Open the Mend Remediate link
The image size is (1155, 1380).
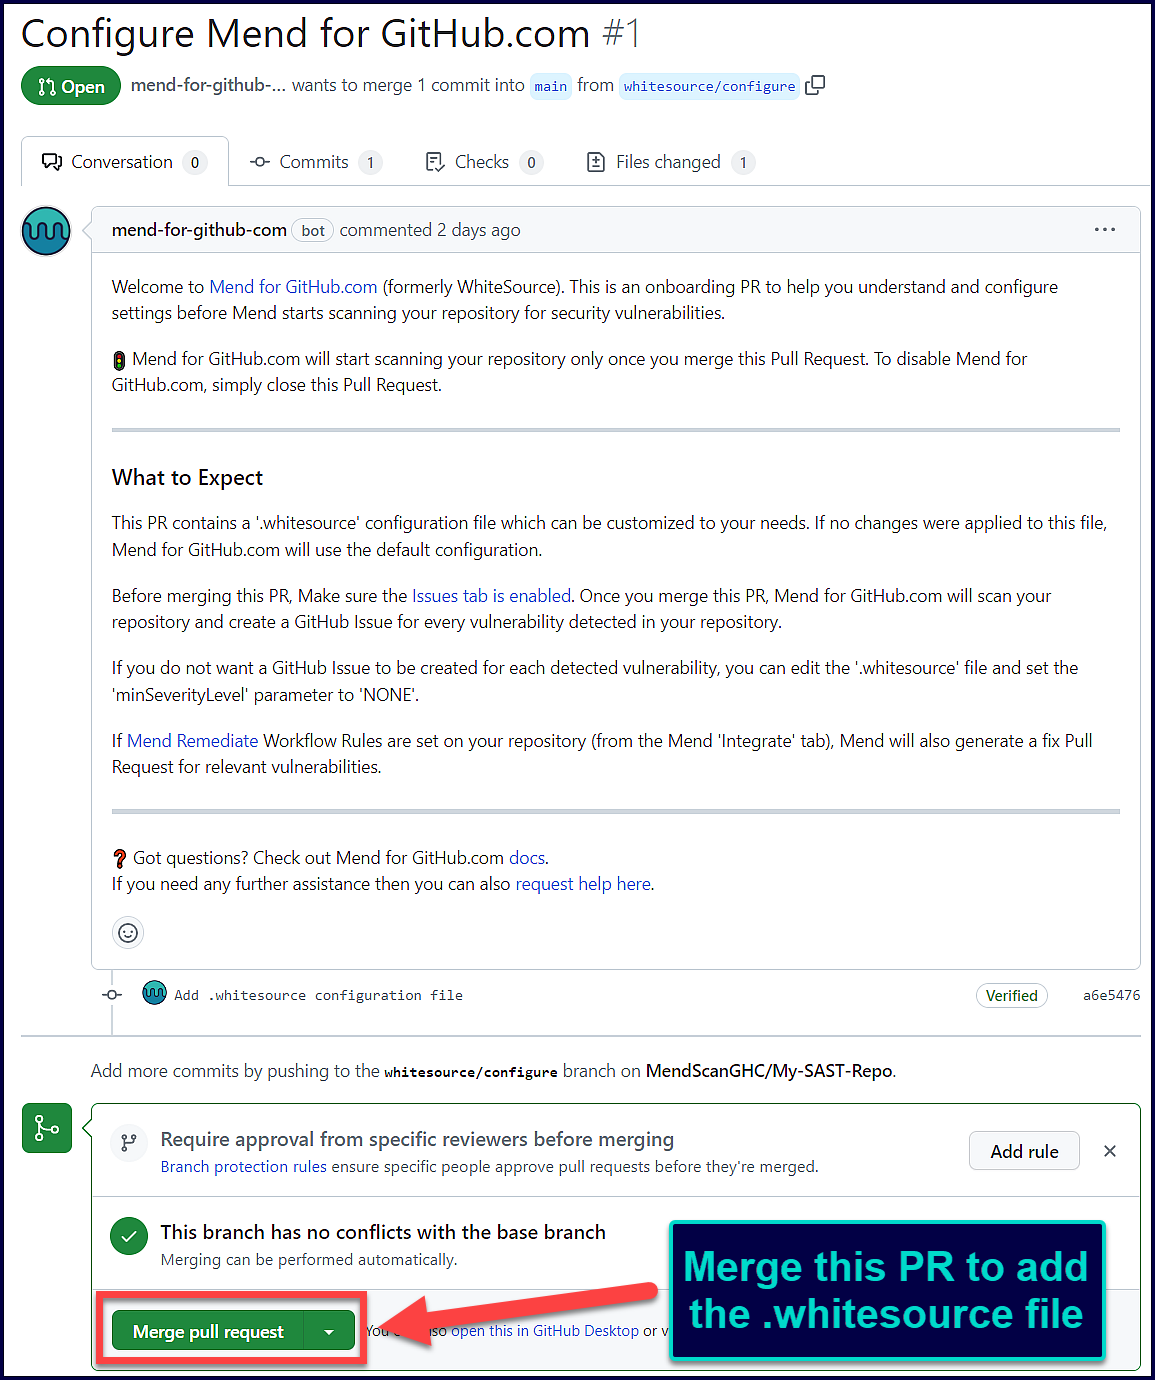click(x=192, y=741)
